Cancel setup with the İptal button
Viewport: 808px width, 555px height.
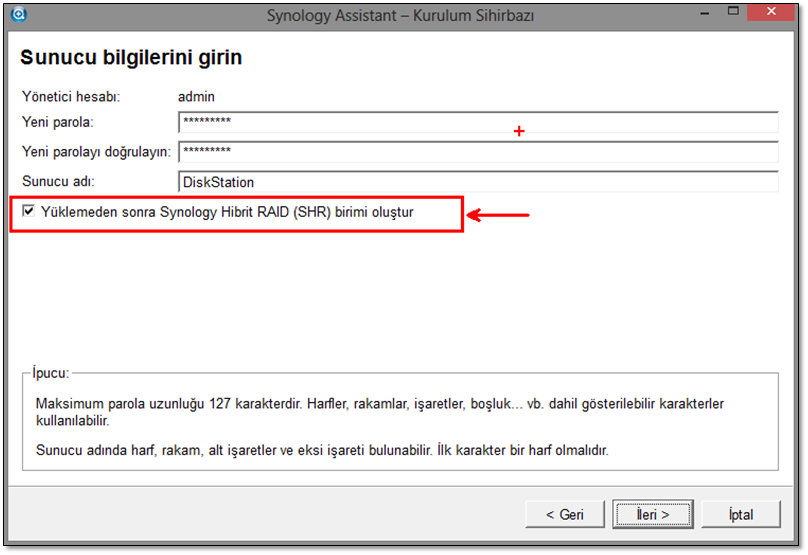(x=740, y=514)
